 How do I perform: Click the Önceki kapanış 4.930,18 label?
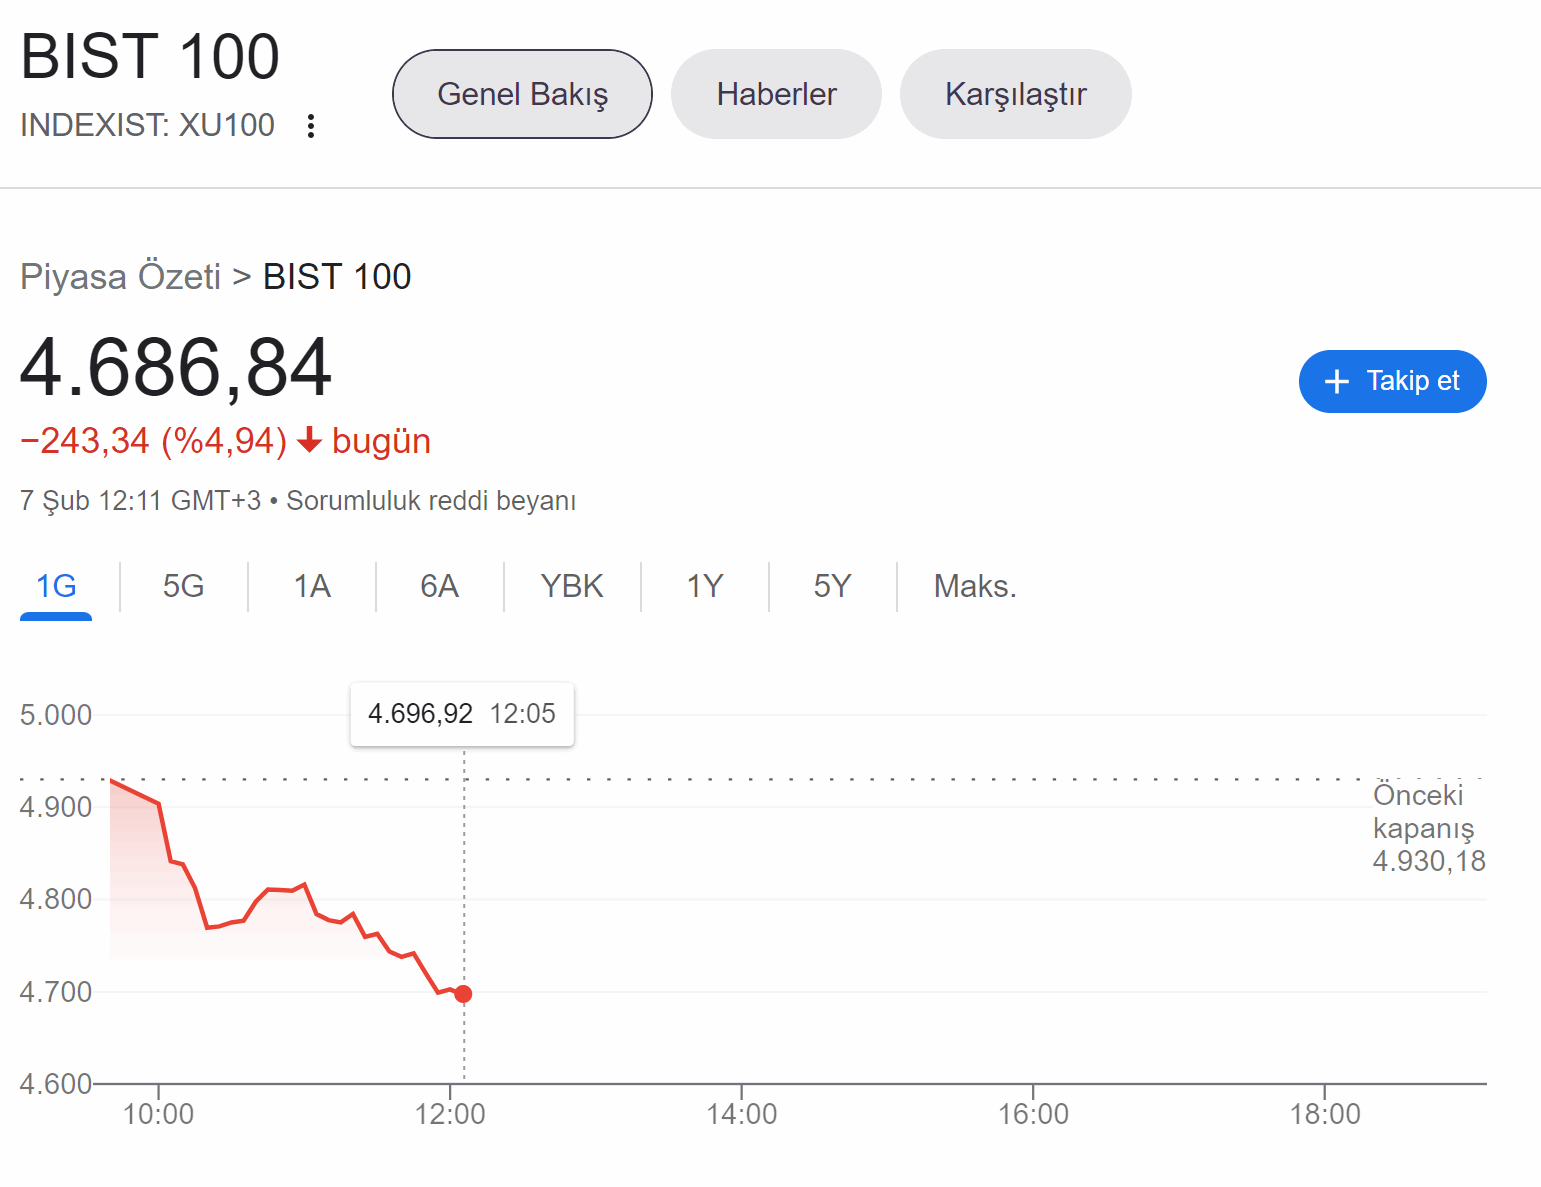click(1427, 828)
